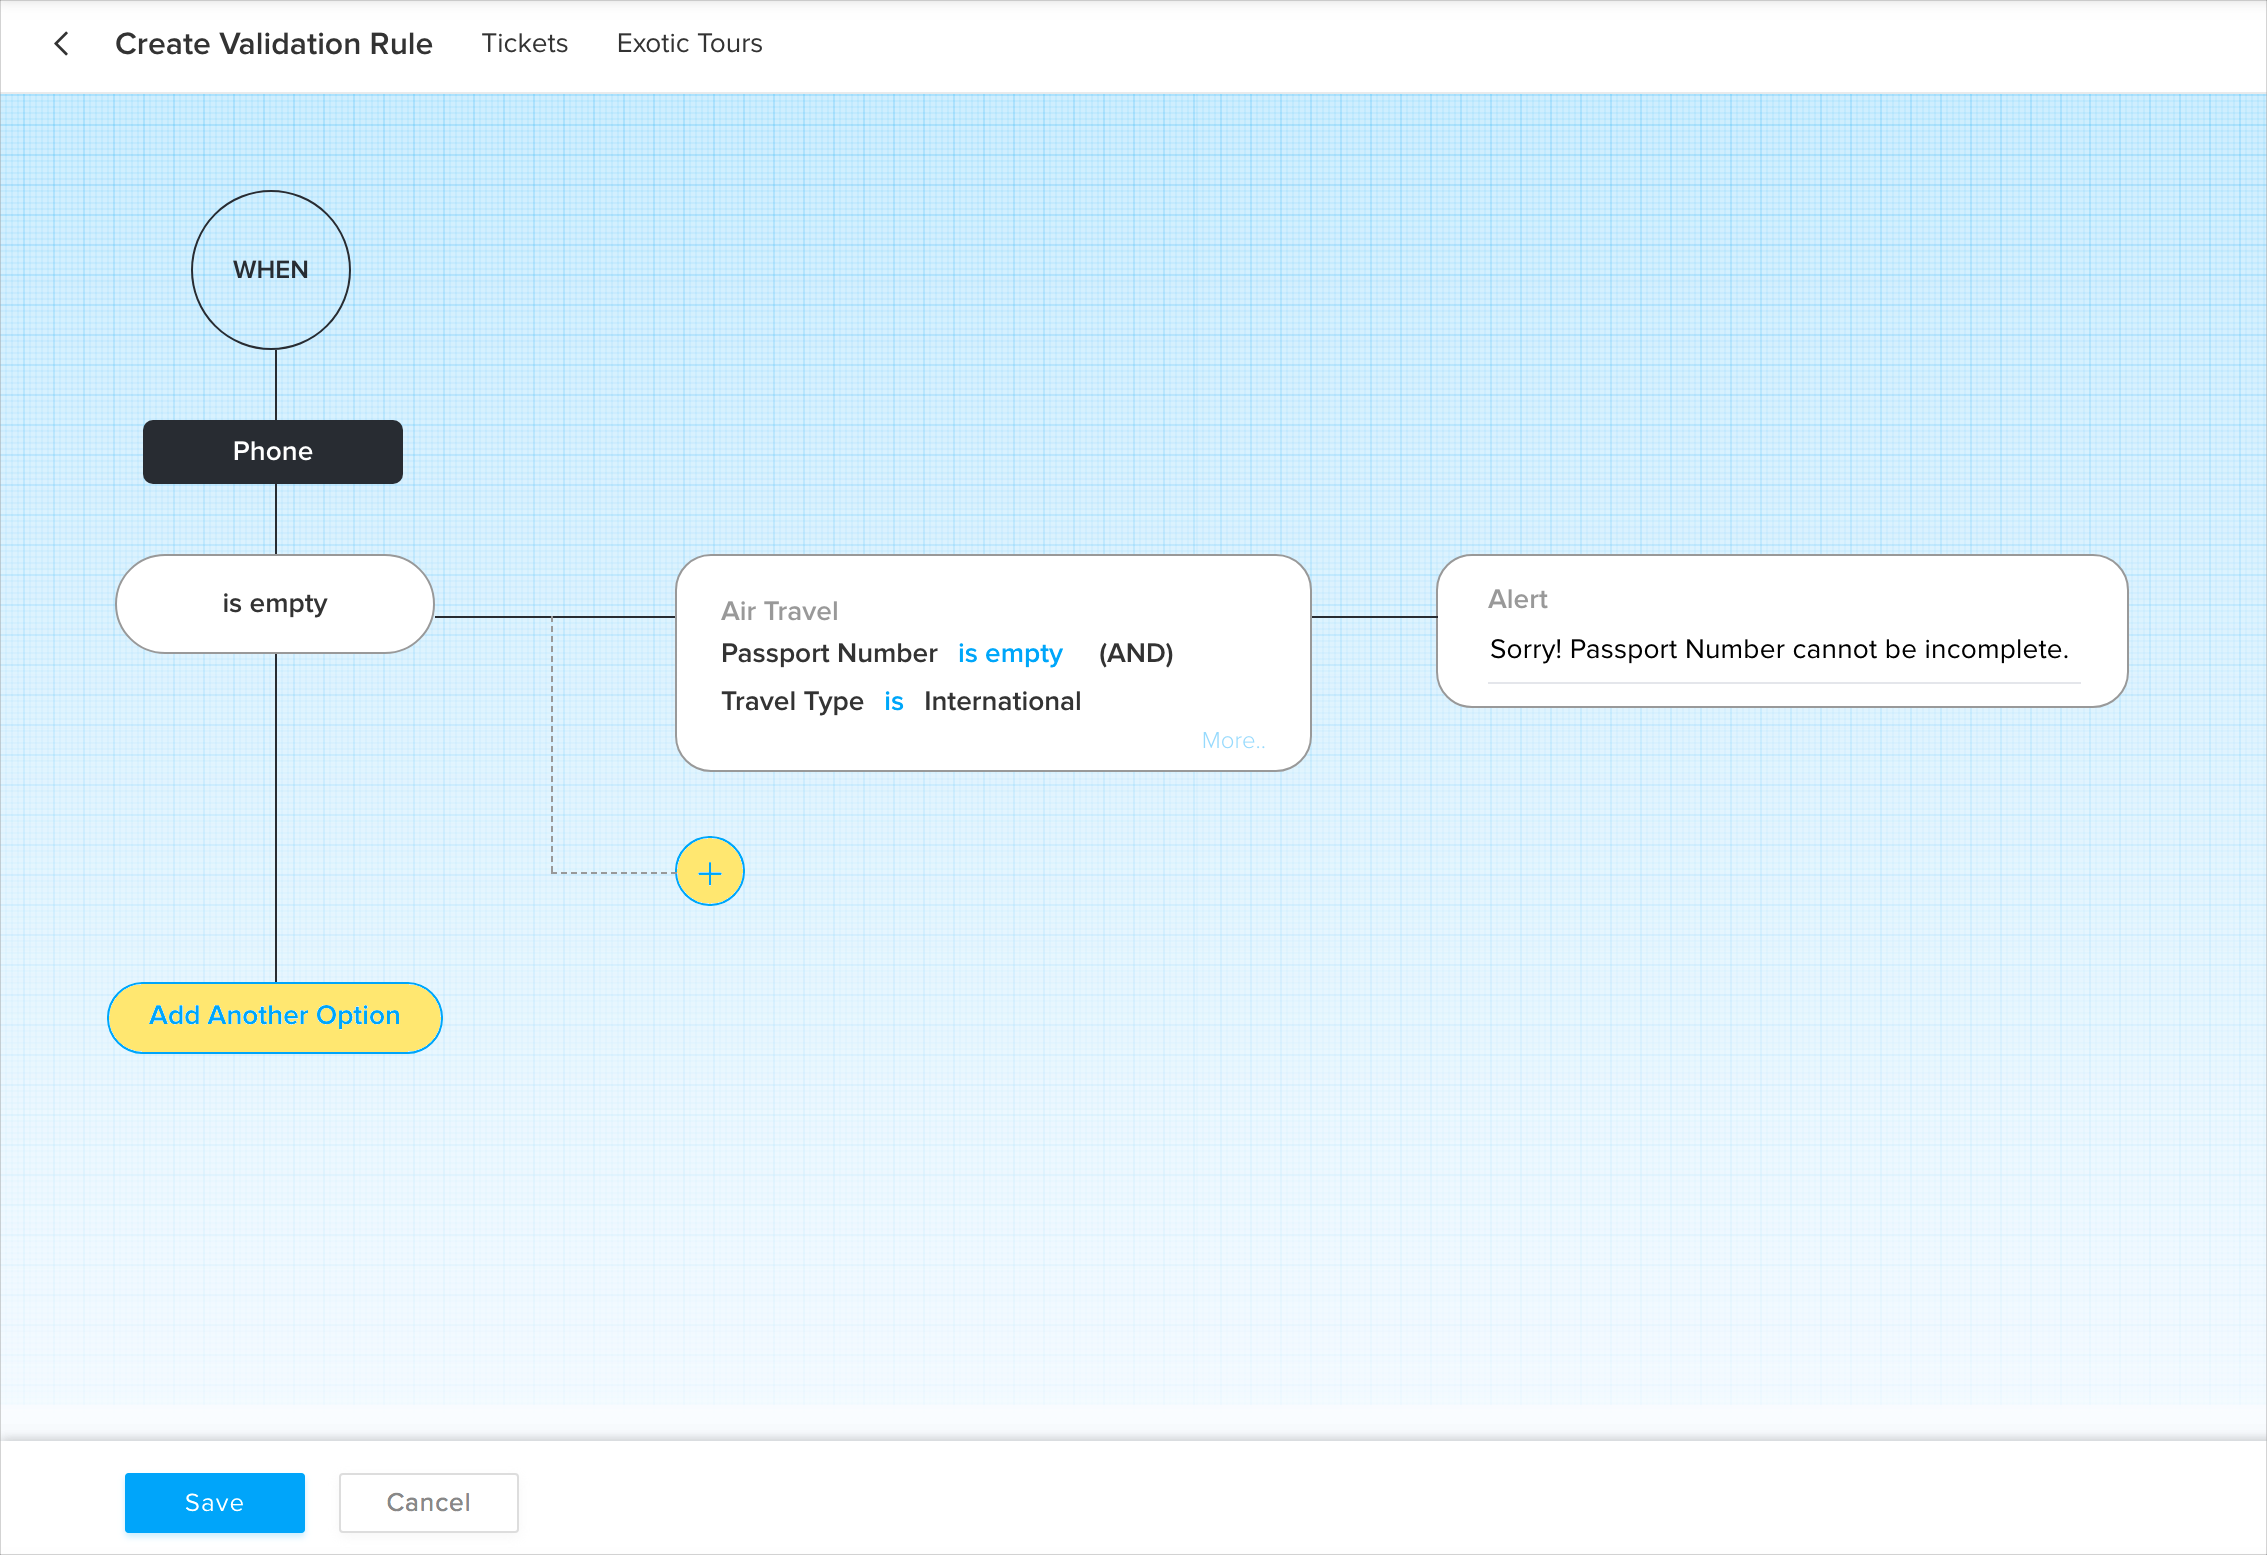Click the blue 'is empty' operator link
2267x1555 pixels.
[1009, 654]
